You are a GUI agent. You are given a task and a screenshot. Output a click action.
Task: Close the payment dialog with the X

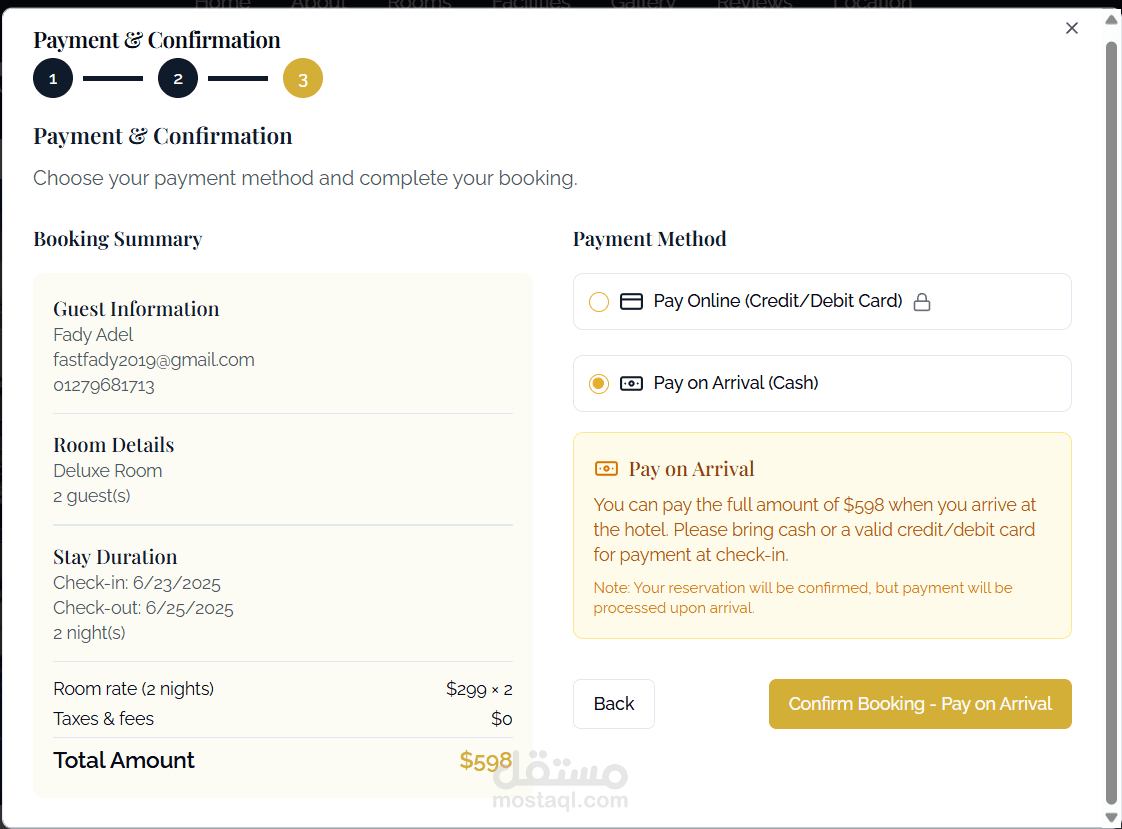[1072, 28]
